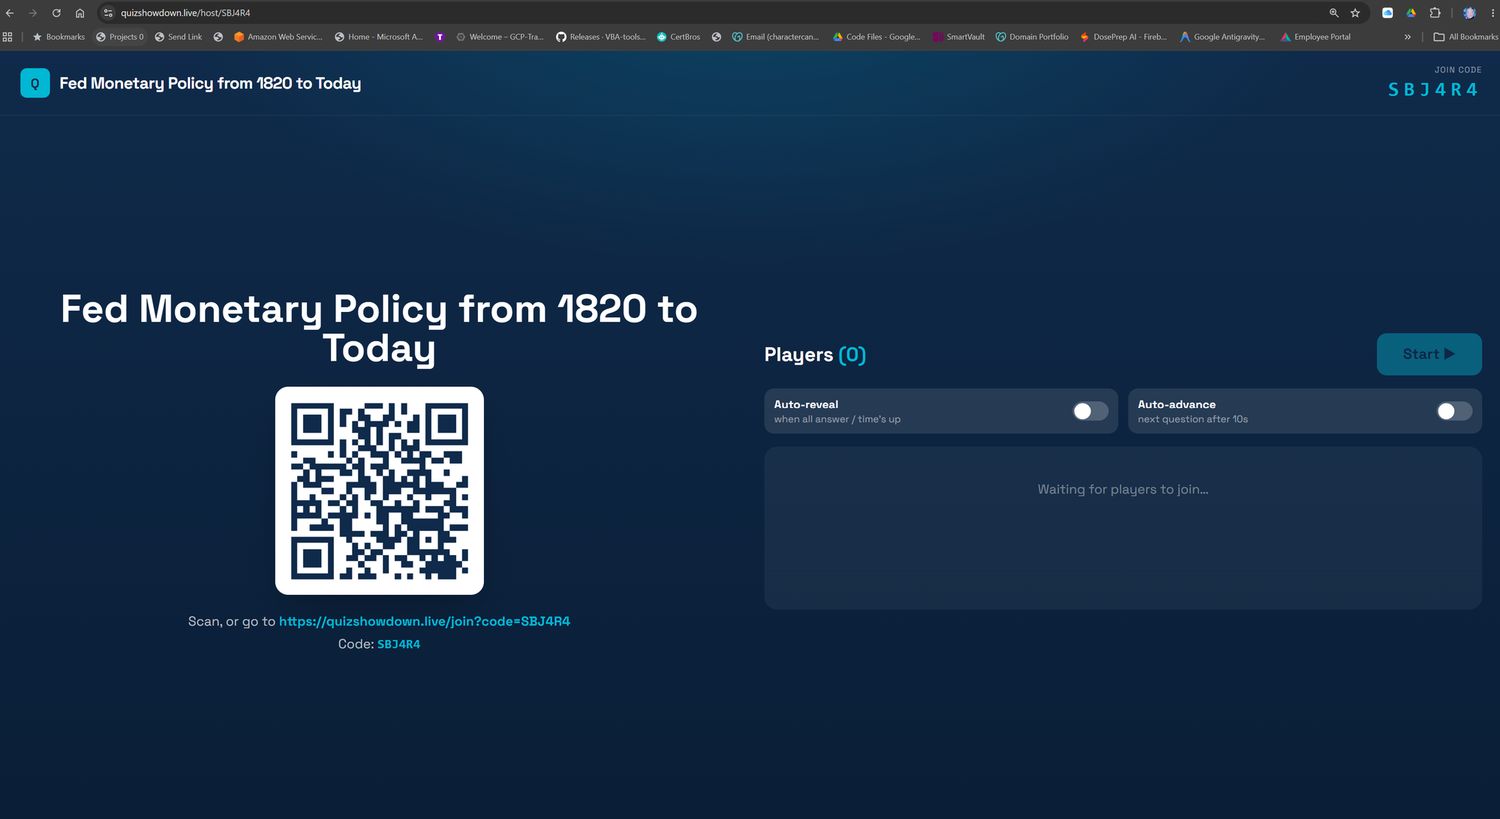Open the Email bookmark

point(776,37)
